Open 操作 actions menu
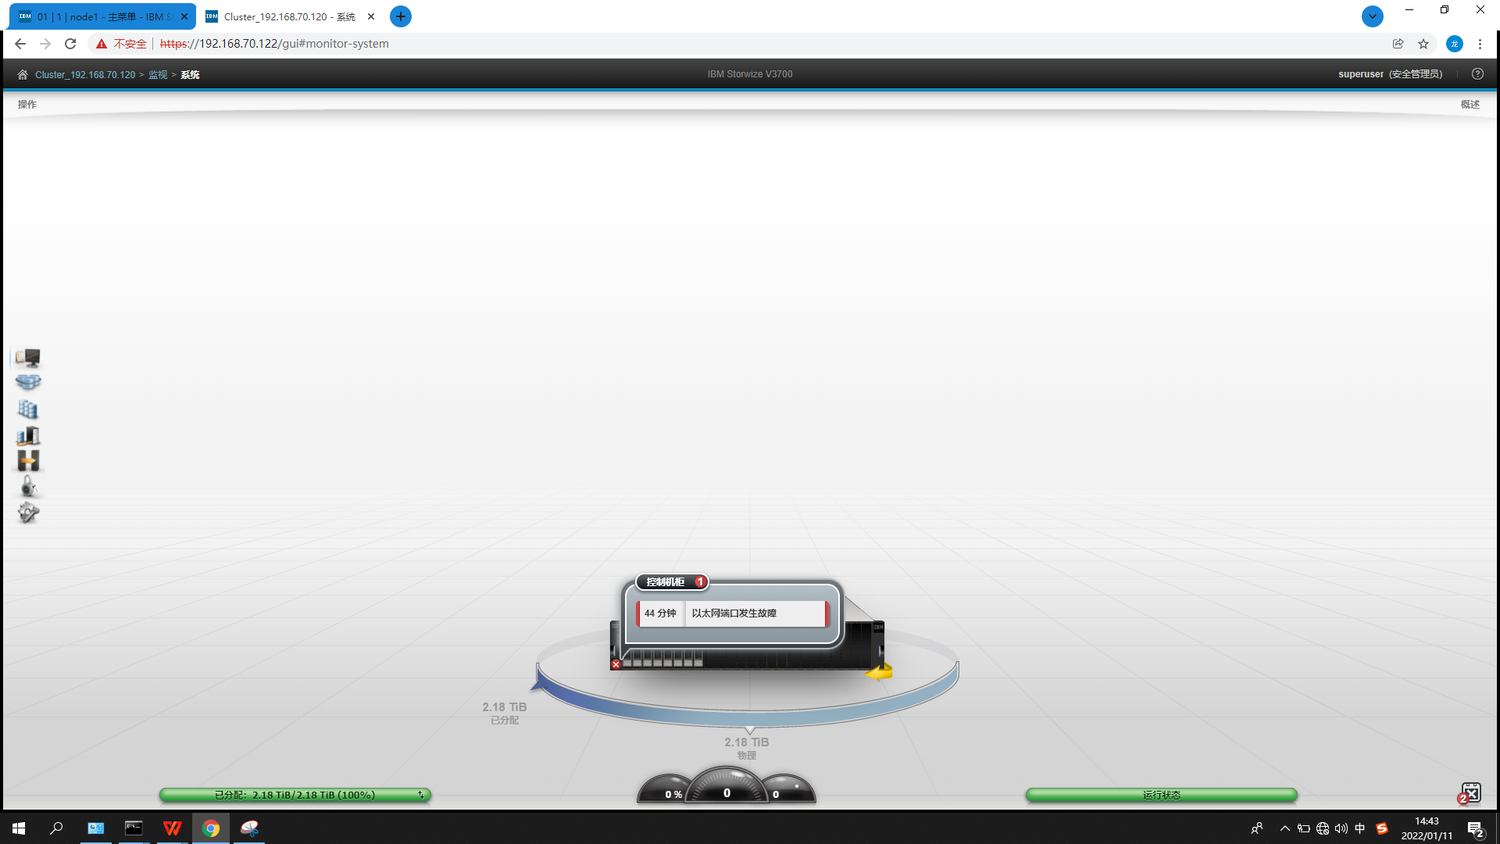This screenshot has width=1500, height=844. pos(27,104)
